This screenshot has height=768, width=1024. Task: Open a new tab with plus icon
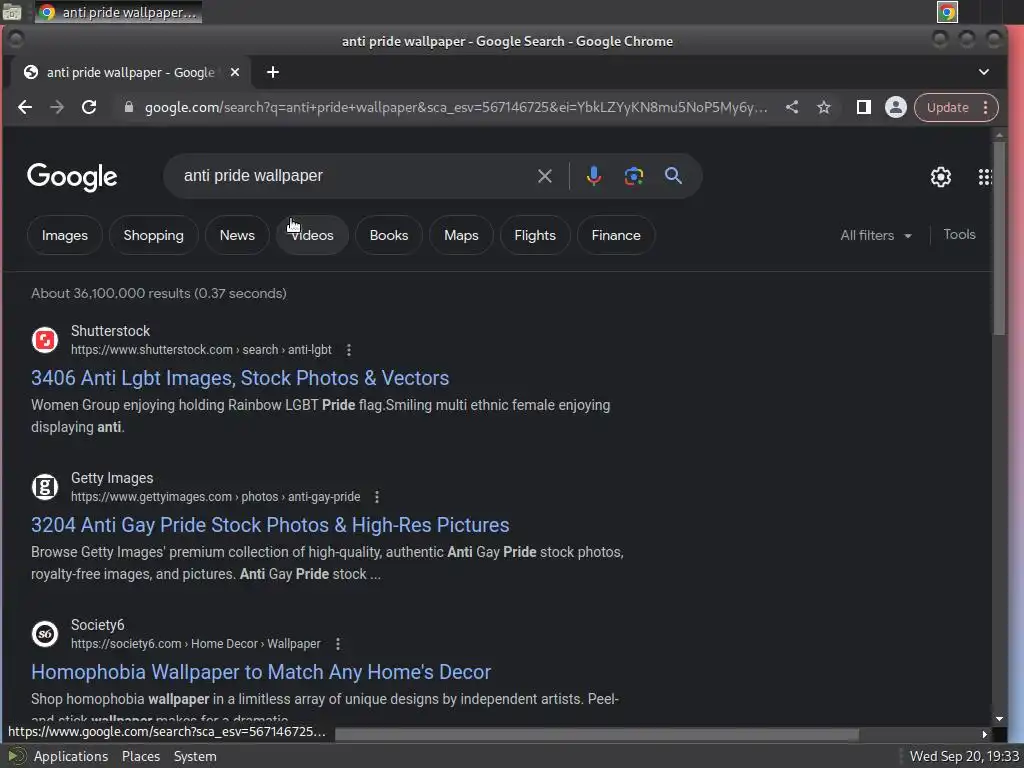(x=273, y=72)
